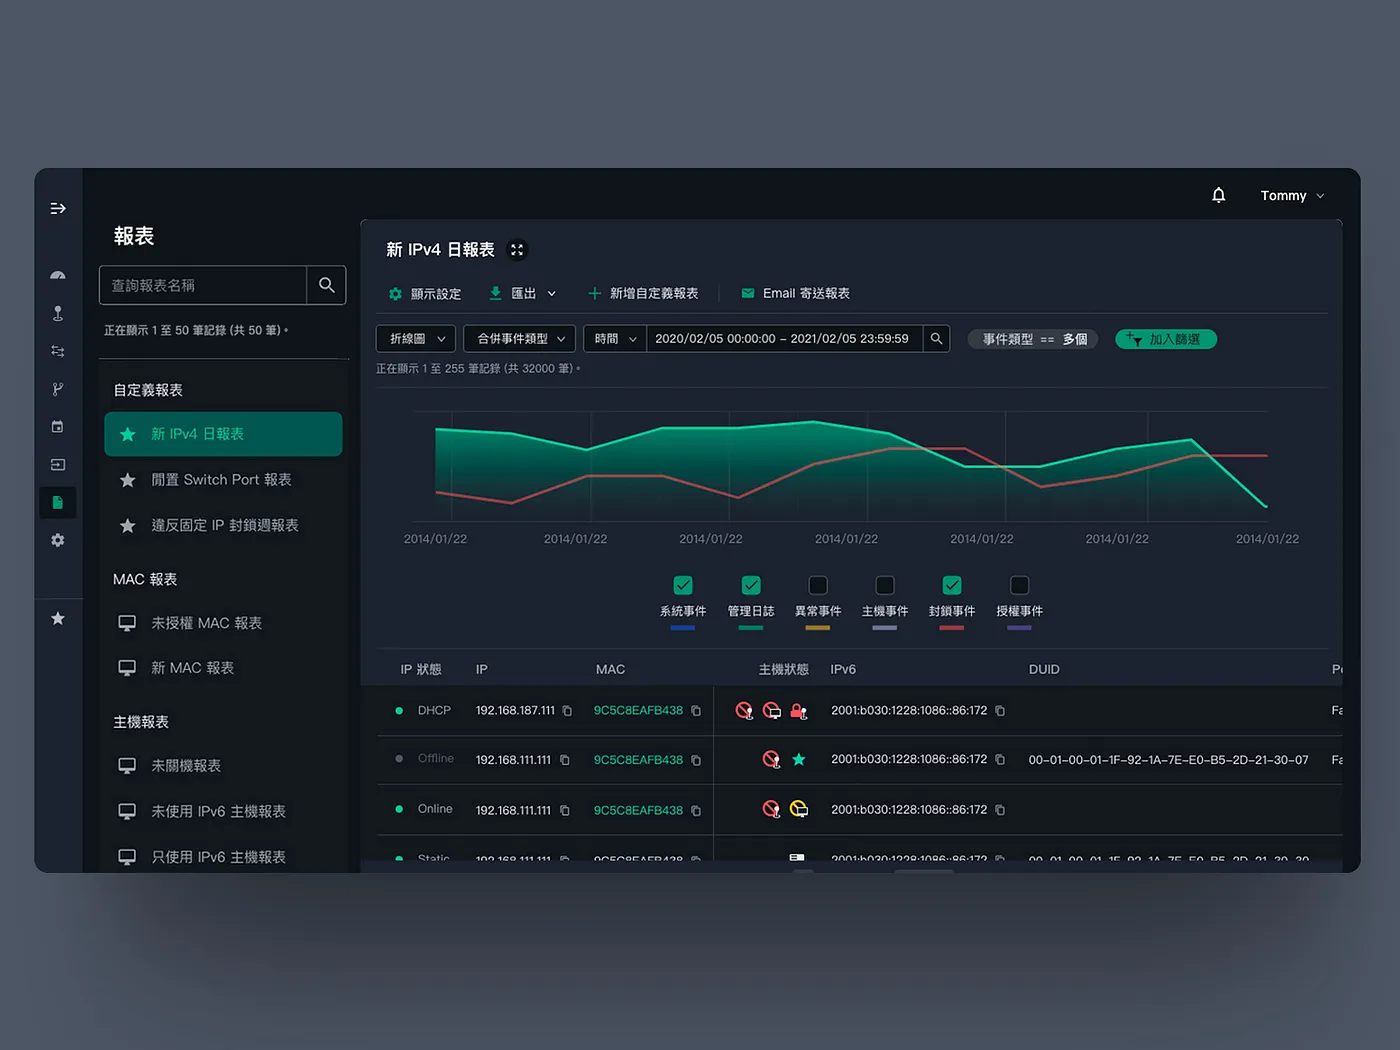The width and height of the screenshot is (1400, 1050).
Task: Open the 未授權 MAC 報表 item
Action: [206, 623]
